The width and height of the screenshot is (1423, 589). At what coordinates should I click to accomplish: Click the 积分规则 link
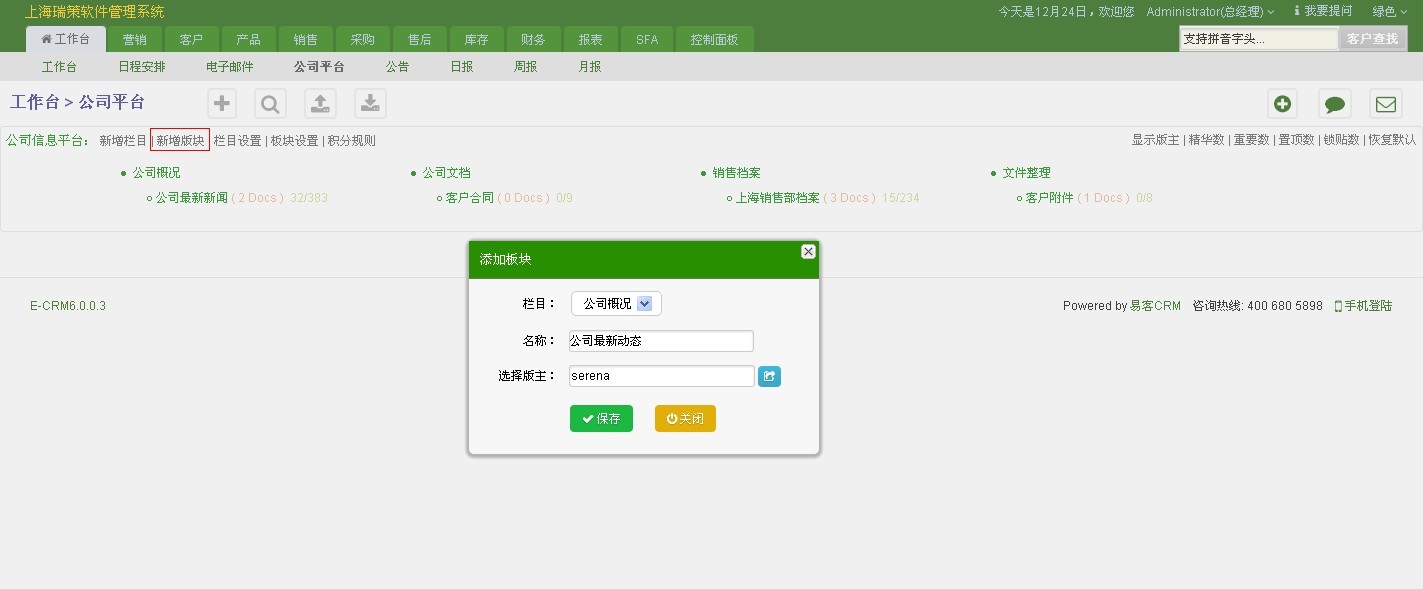351,141
